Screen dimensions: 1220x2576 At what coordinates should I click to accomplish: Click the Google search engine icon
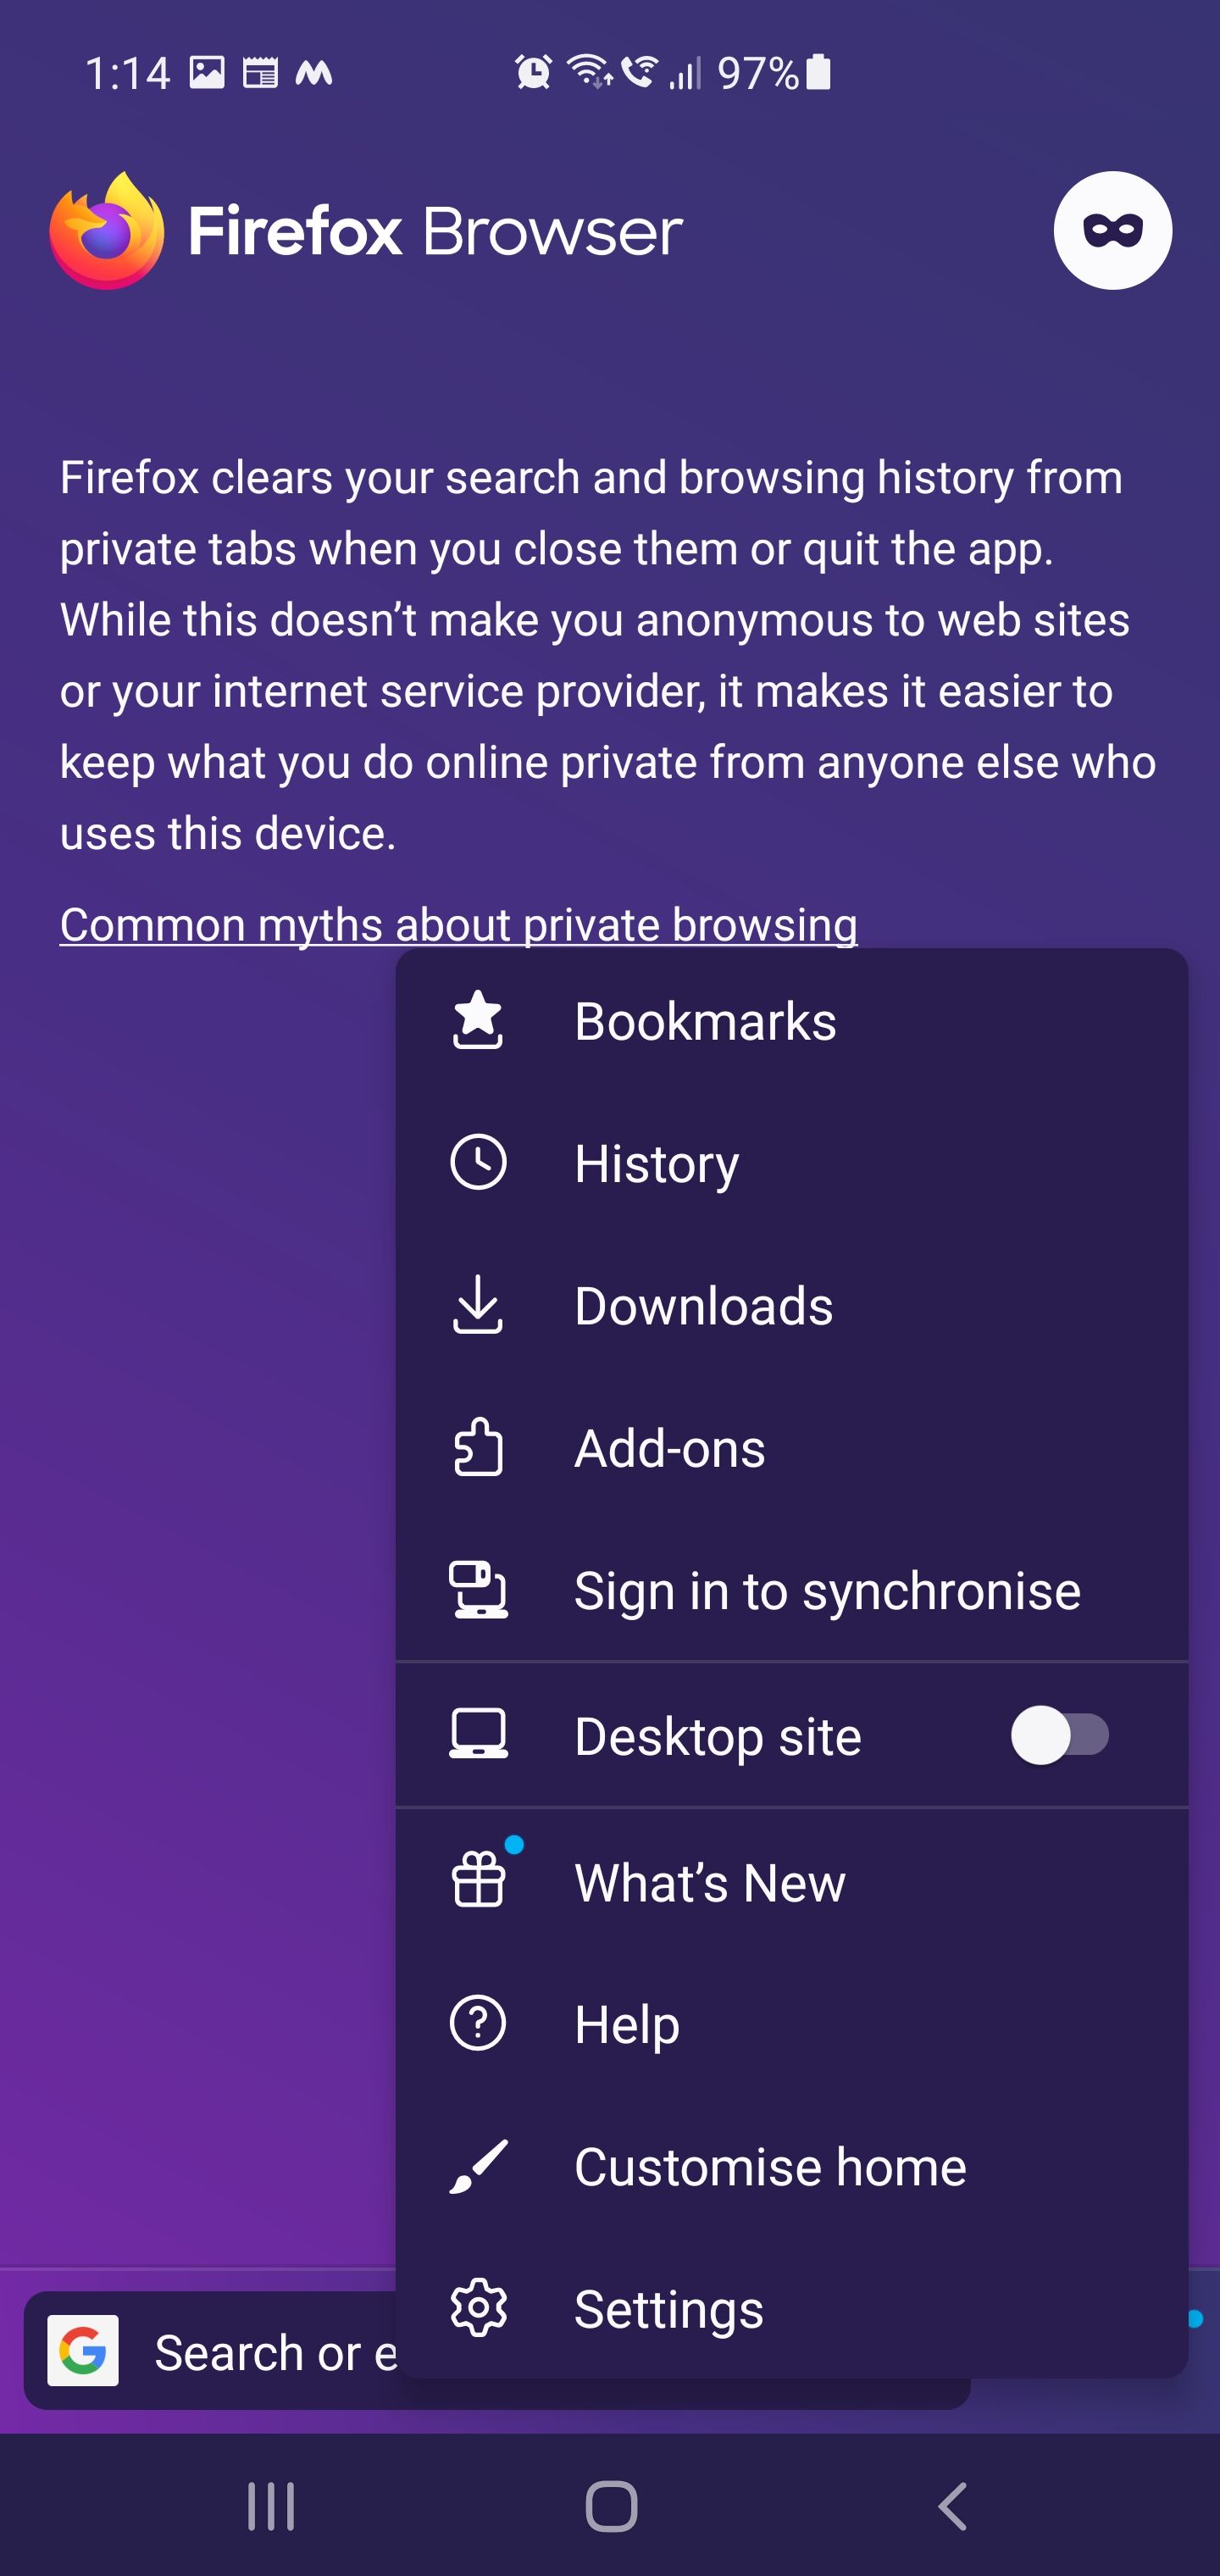click(x=84, y=2352)
